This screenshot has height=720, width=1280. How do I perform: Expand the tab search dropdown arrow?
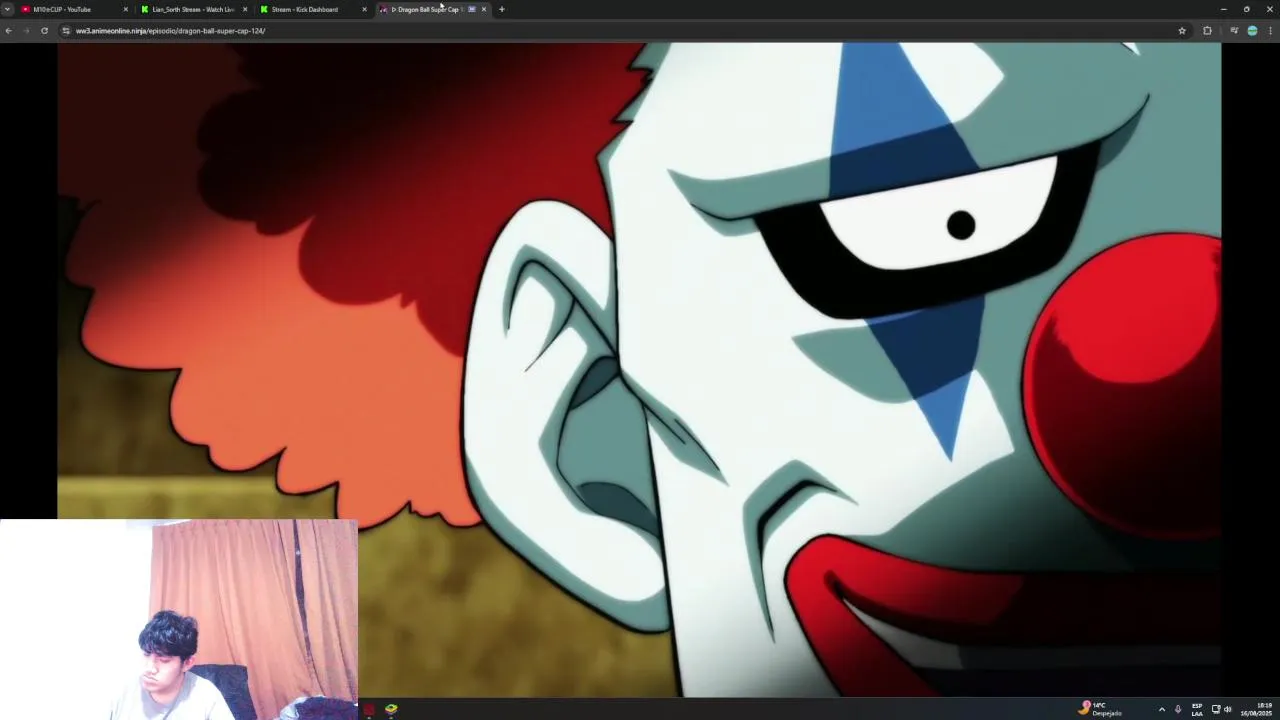click(7, 9)
